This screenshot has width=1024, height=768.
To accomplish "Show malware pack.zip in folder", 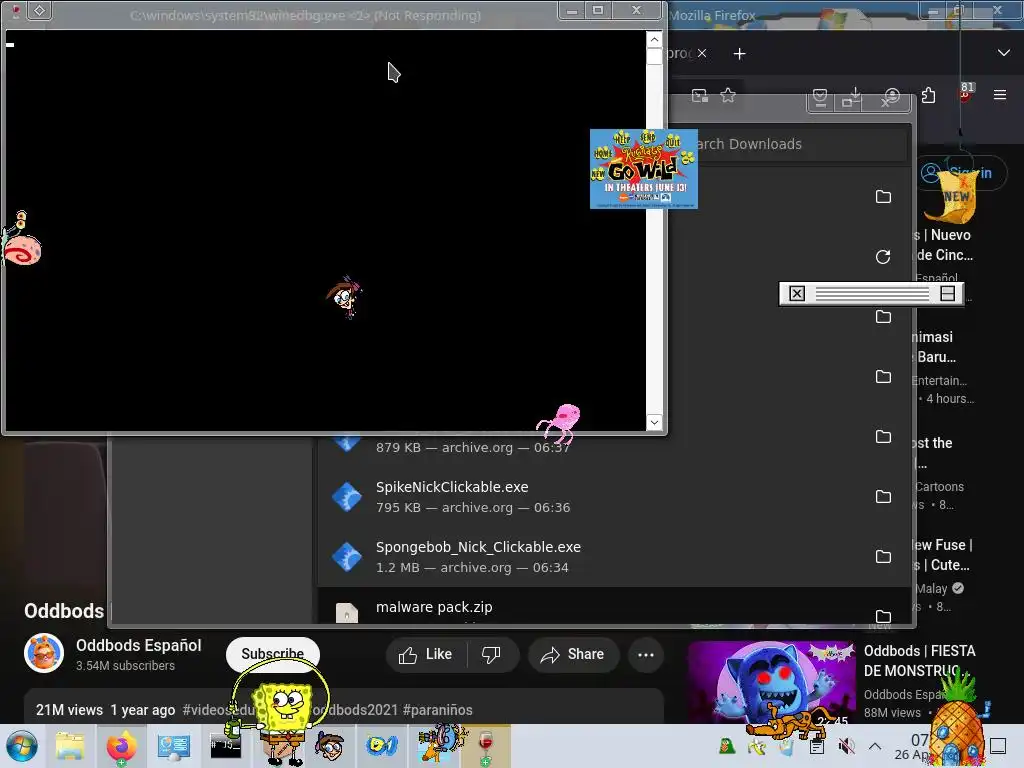I will 883,616.
